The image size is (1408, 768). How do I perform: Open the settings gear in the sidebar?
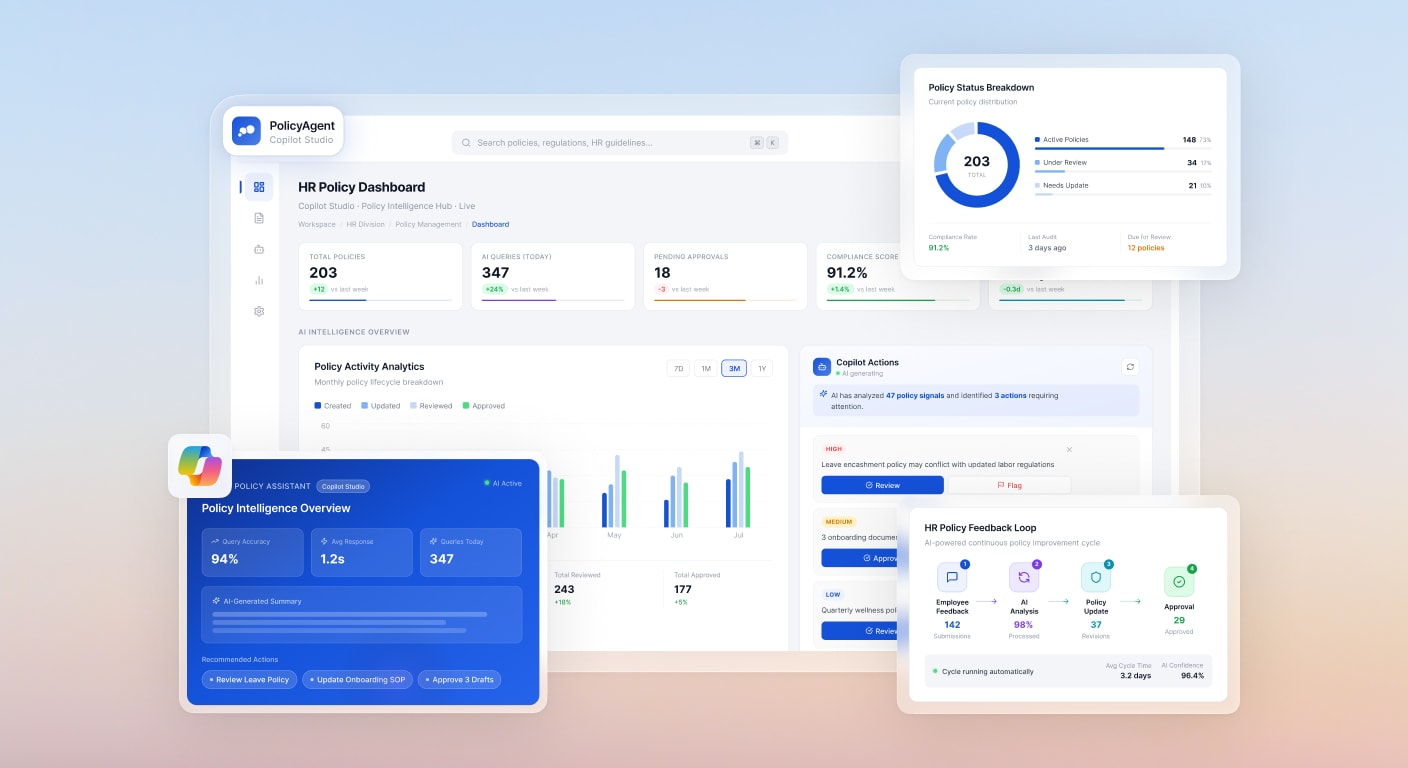259,311
